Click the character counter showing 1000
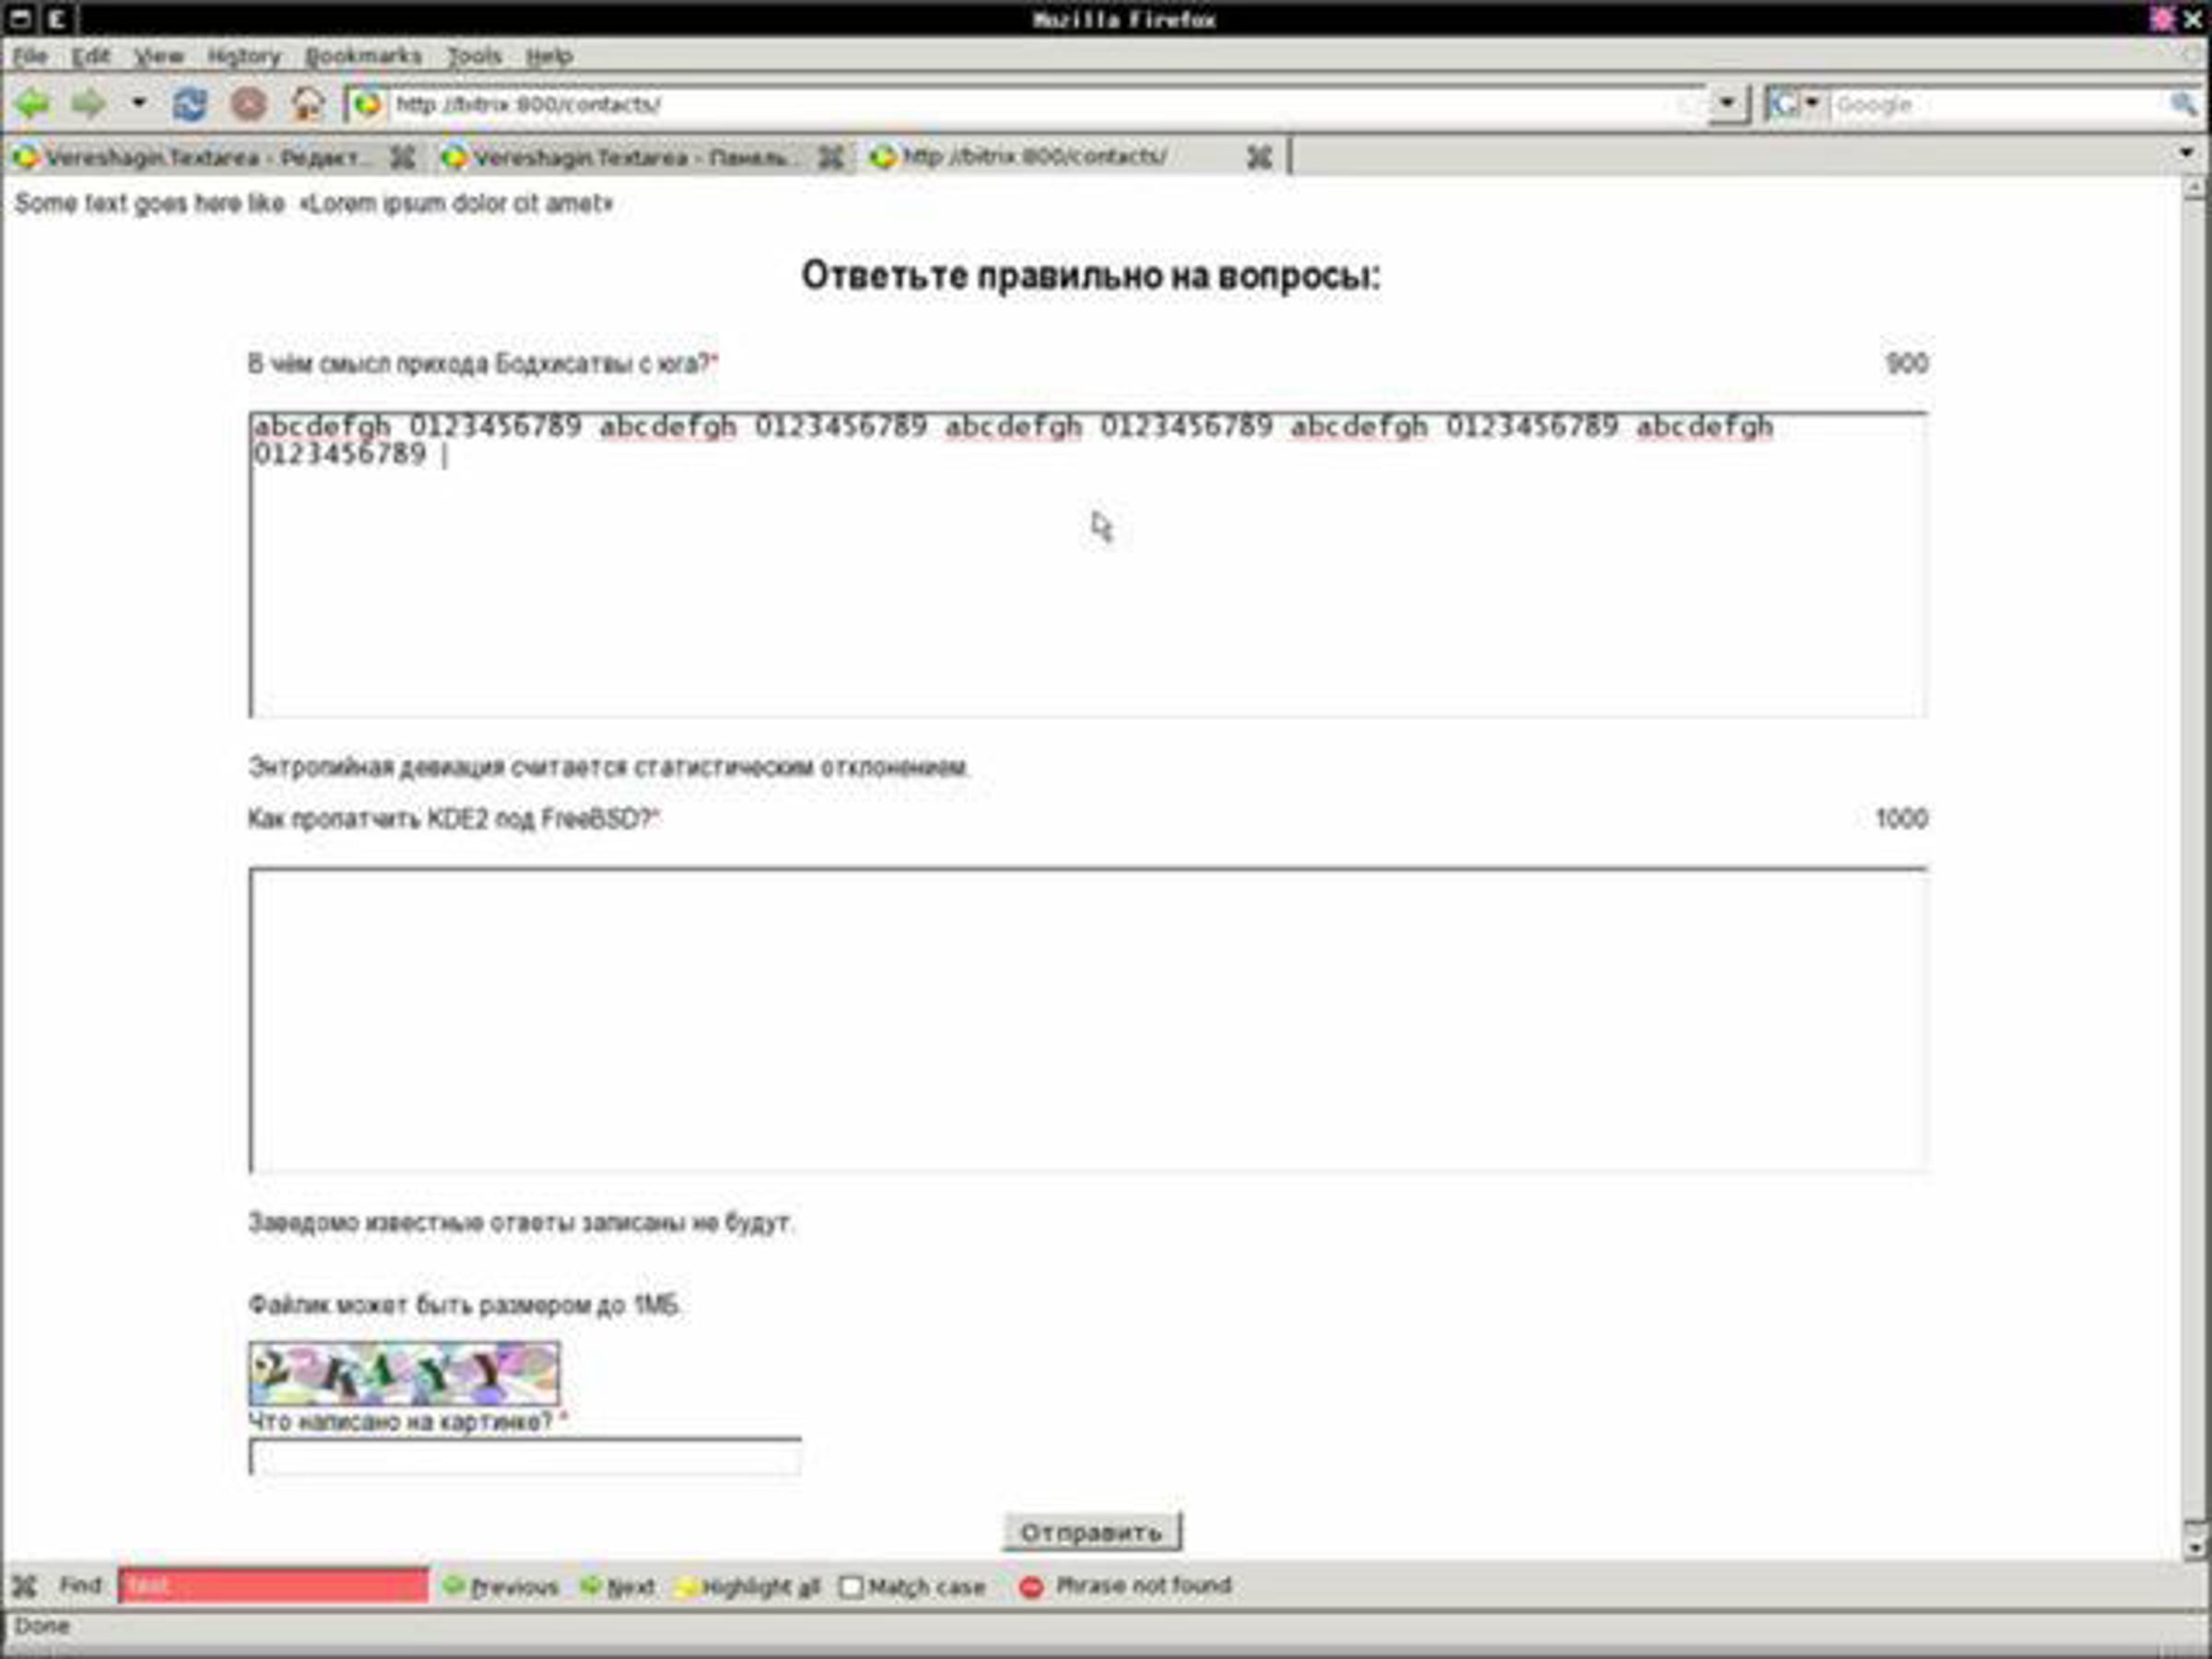Image resolution: width=2212 pixels, height=1659 pixels. pyautogui.click(x=1901, y=819)
